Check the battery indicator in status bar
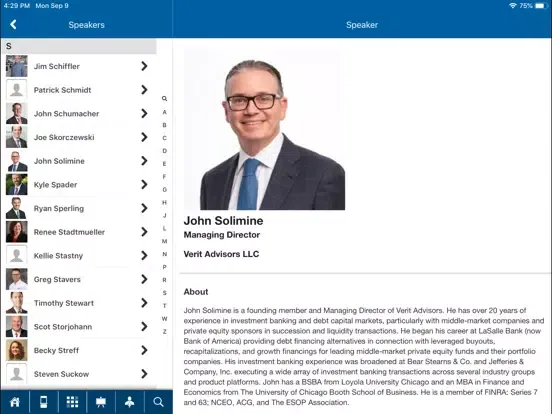Image resolution: width=552 pixels, height=414 pixels. pyautogui.click(x=540, y=6)
